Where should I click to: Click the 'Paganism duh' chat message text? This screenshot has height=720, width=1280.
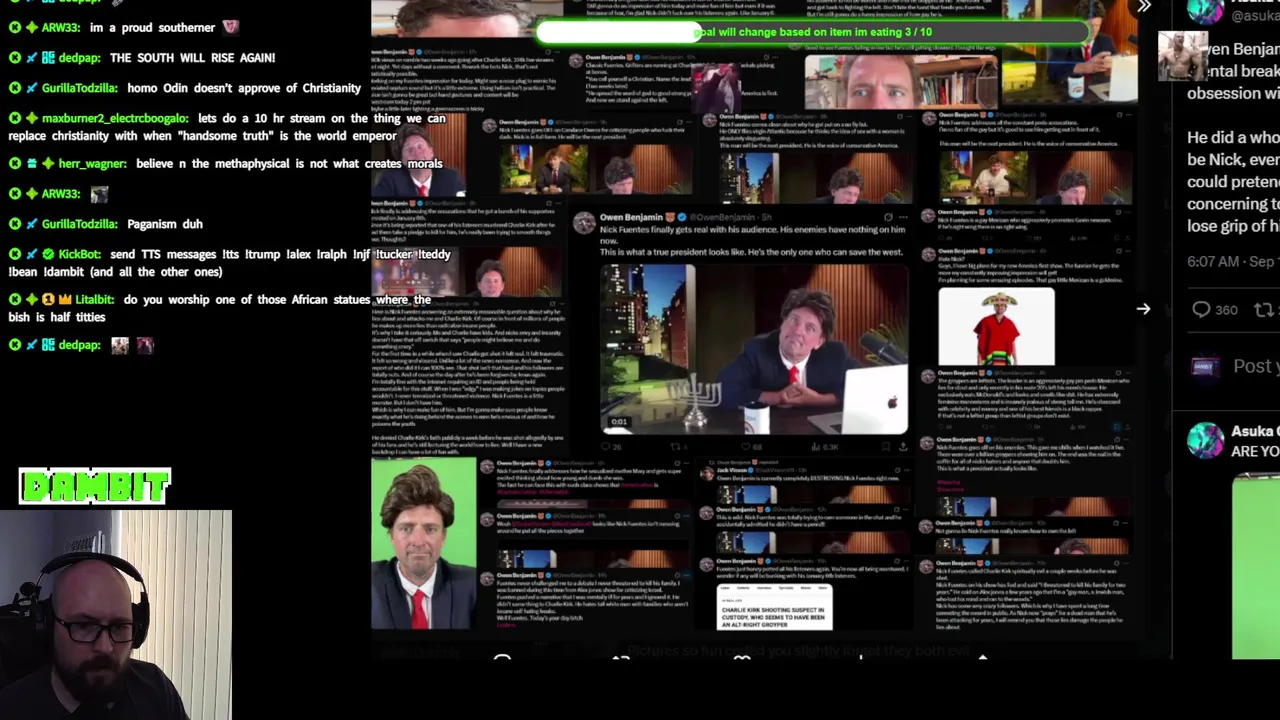click(x=164, y=224)
